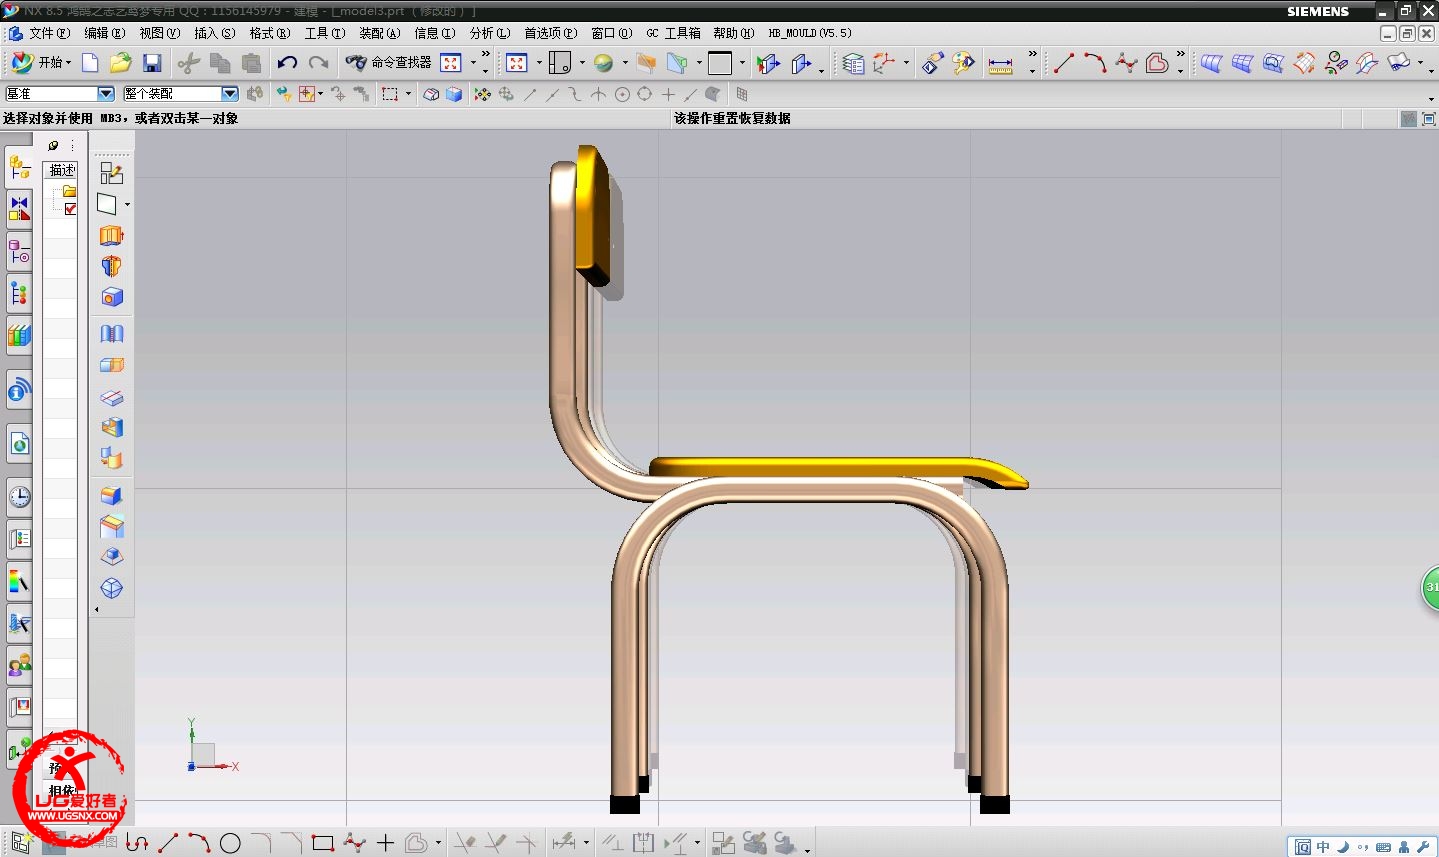Image resolution: width=1439 pixels, height=857 pixels.
Task: Select the Line sketch tool in the top toolbar
Action: pos(1064,63)
